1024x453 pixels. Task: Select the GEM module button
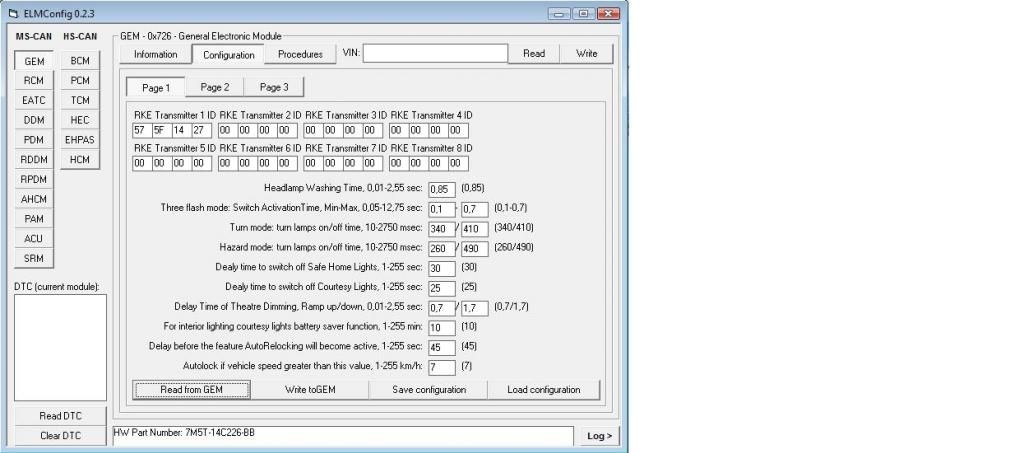[x=34, y=61]
